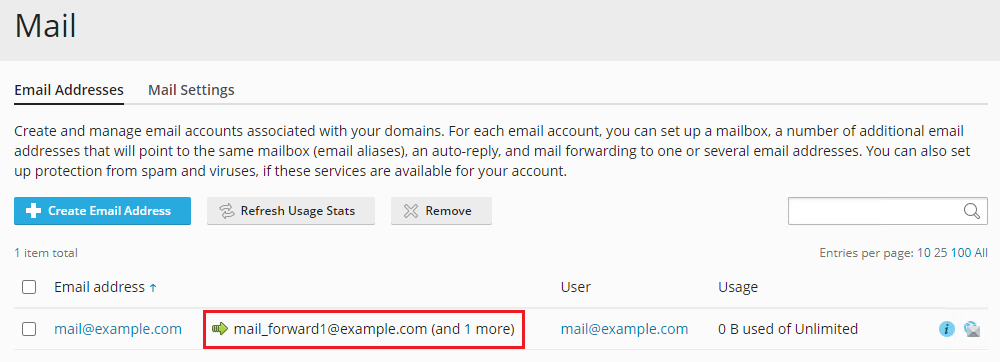Switch to the Mail Settings tab

point(191,90)
